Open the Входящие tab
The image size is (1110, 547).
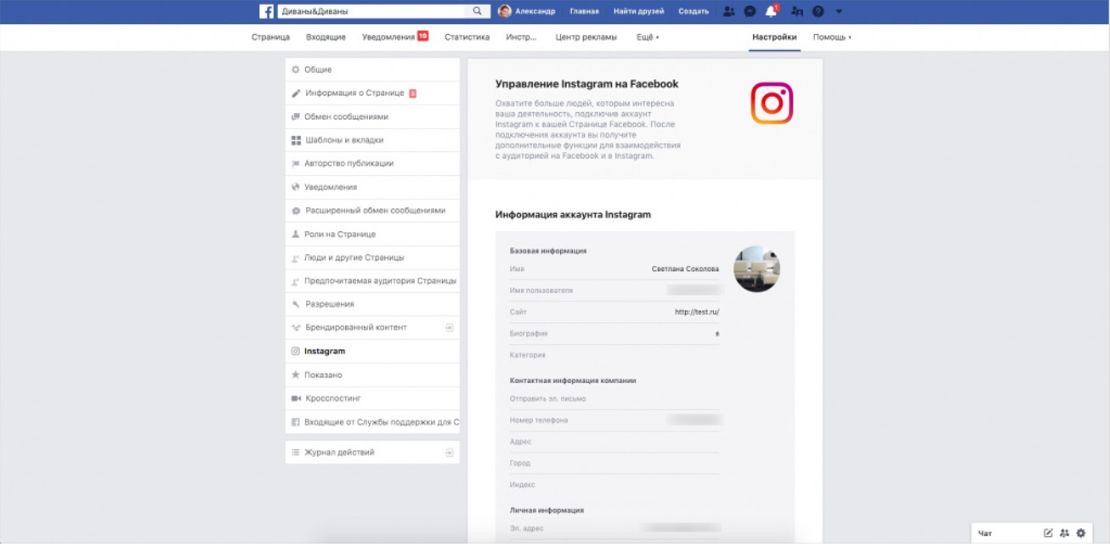click(x=326, y=38)
